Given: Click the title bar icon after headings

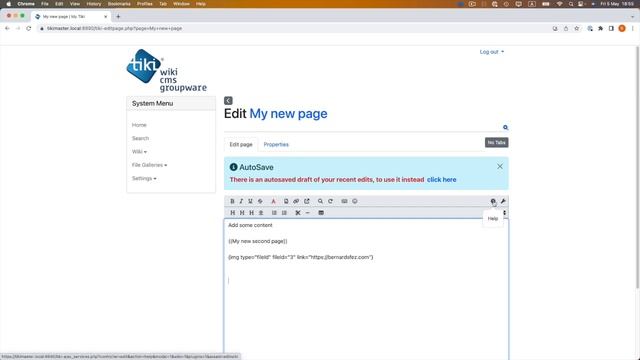Looking at the screenshot, I should 261,213.
